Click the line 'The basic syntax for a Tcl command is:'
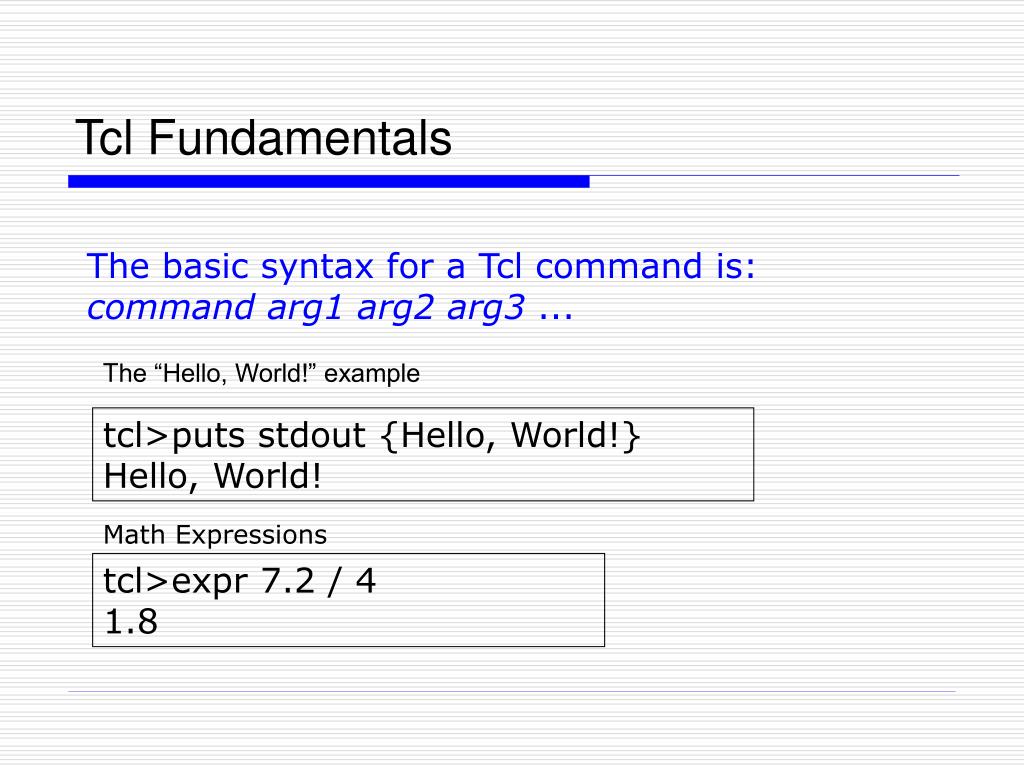 (x=421, y=266)
